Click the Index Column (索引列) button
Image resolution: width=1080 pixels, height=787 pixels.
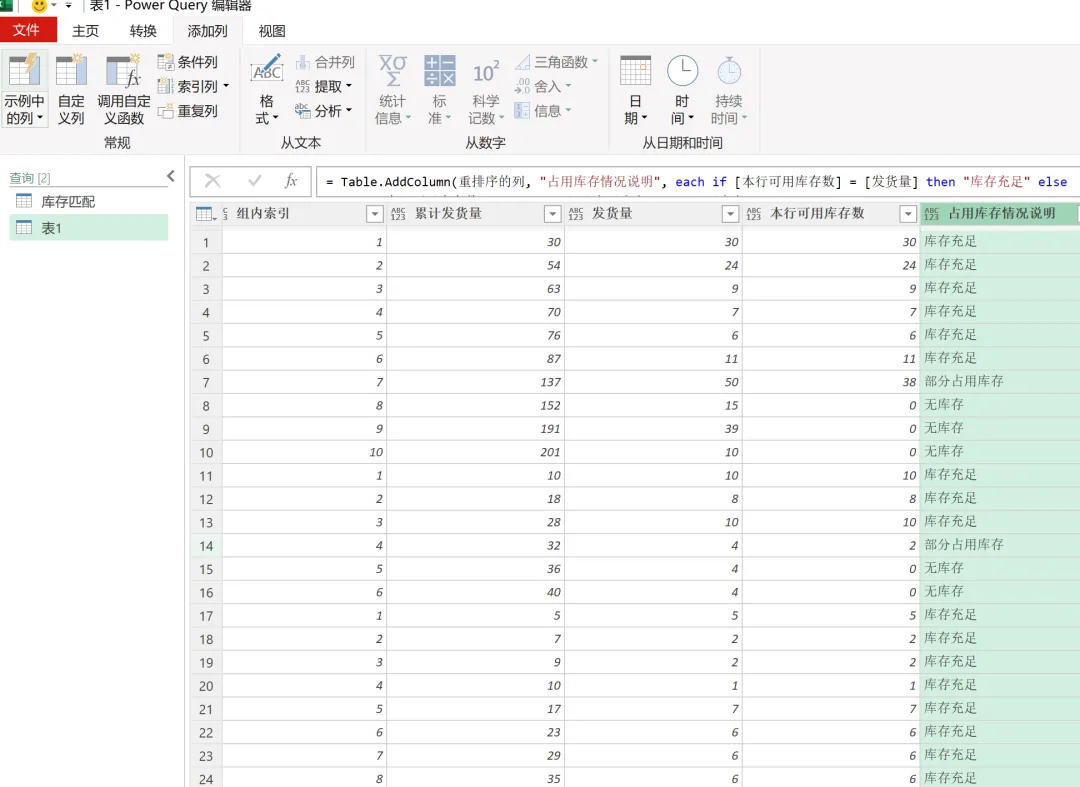pyautogui.click(x=193, y=86)
